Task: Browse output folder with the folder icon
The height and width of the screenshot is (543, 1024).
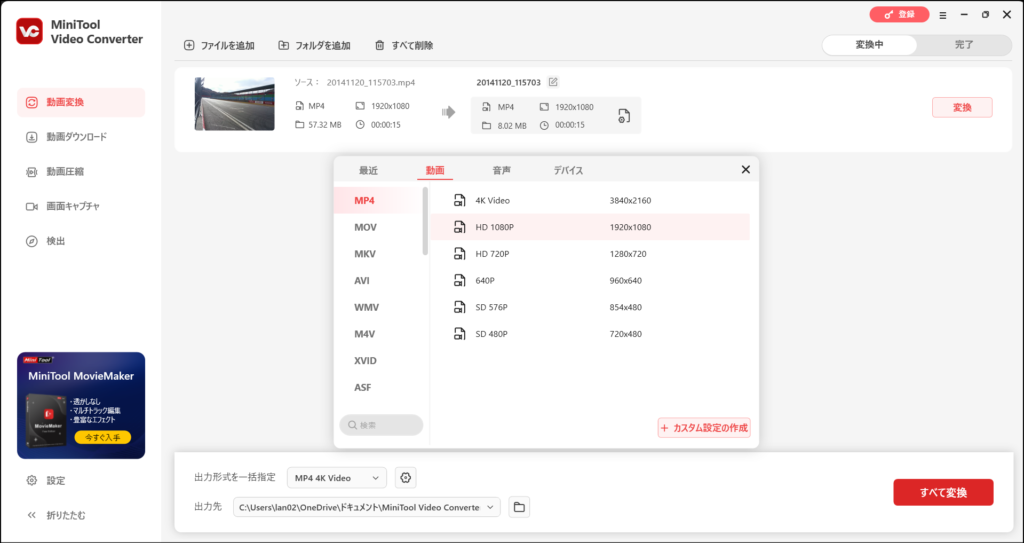Action: [519, 507]
